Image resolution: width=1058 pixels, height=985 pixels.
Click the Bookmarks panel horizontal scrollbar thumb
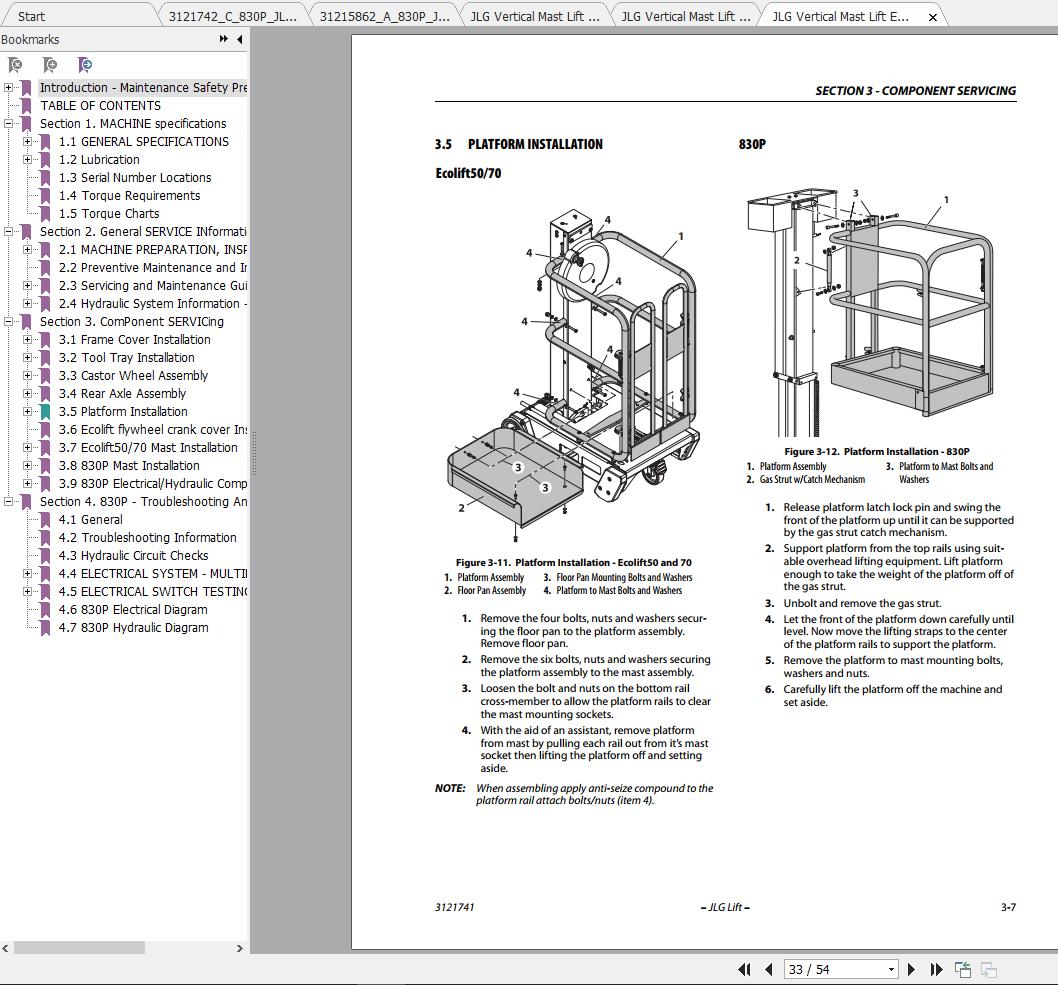coord(80,948)
